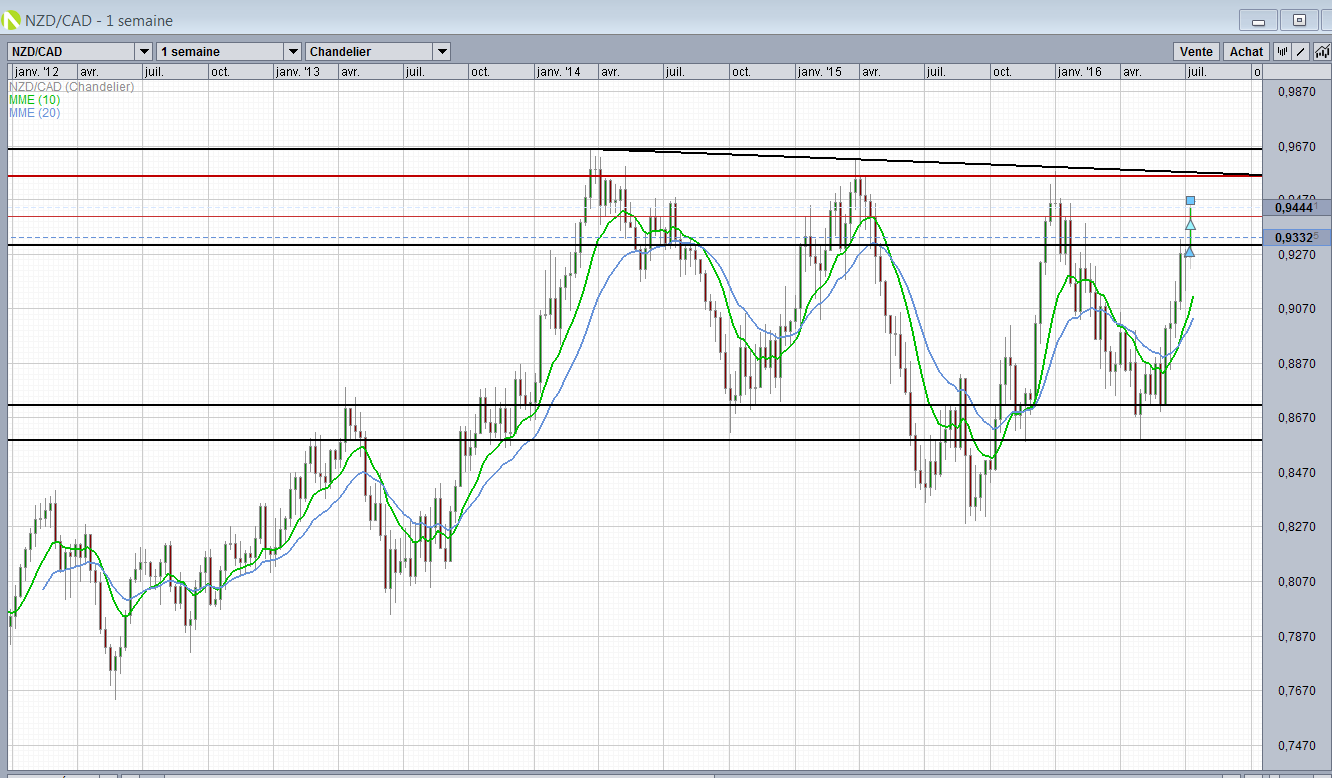Image resolution: width=1332 pixels, height=778 pixels.
Task: Open the NZD/CAD instrument dropdown
Action: pyautogui.click(x=80, y=52)
